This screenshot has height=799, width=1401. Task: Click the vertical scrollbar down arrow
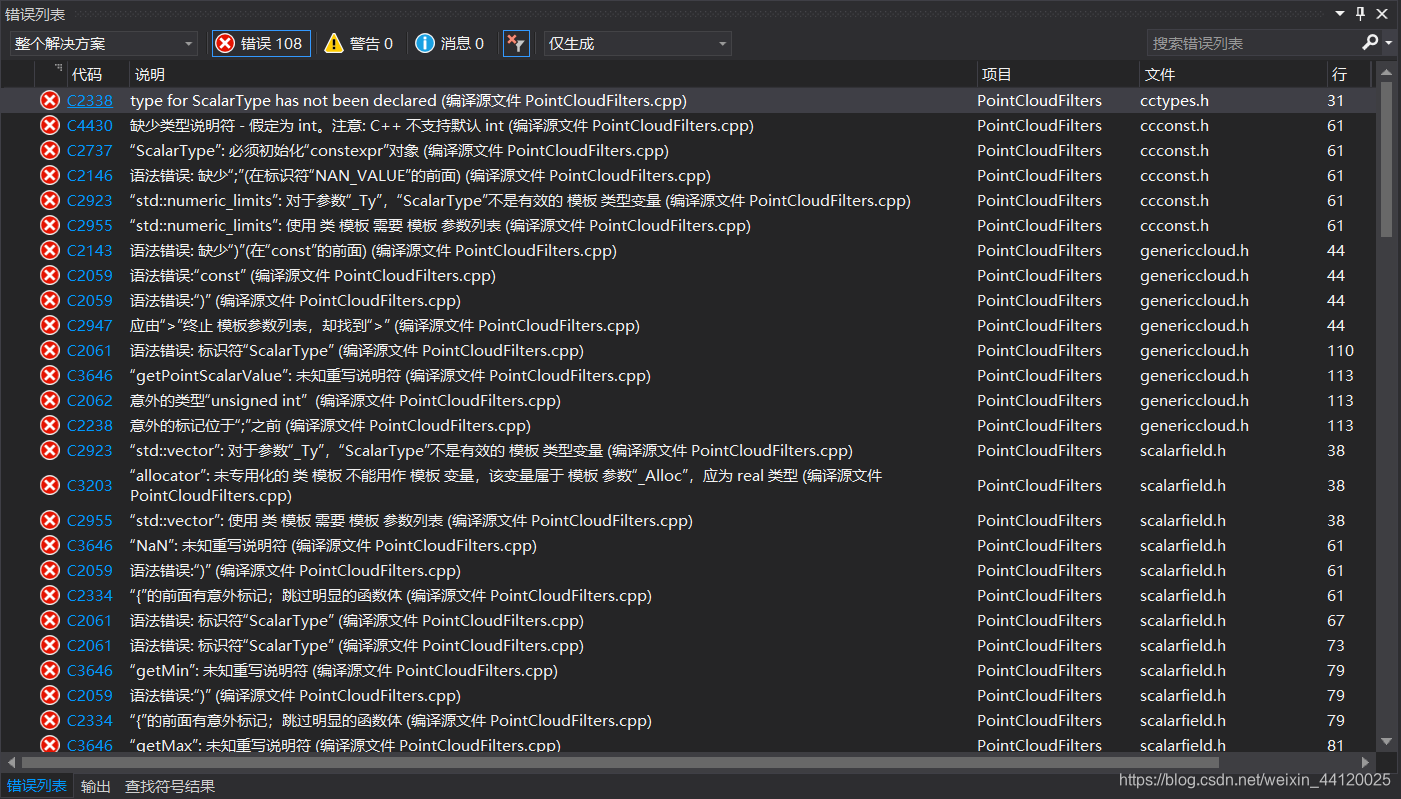pos(1386,741)
